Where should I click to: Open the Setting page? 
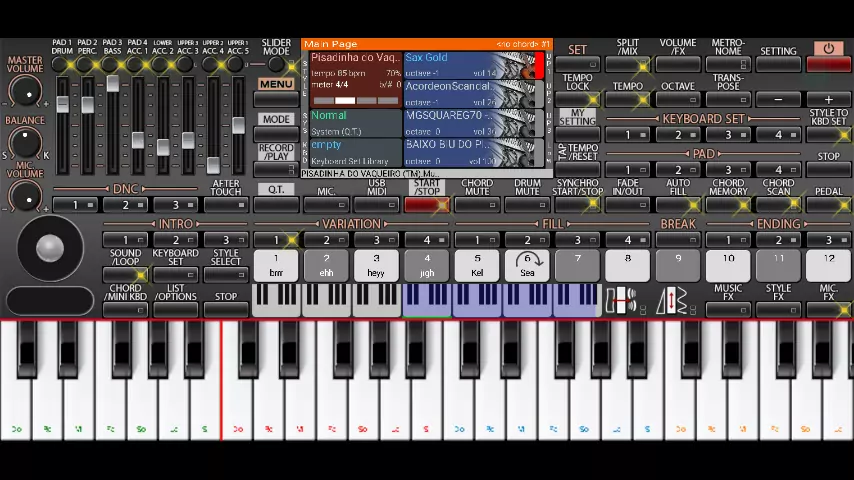[778, 64]
